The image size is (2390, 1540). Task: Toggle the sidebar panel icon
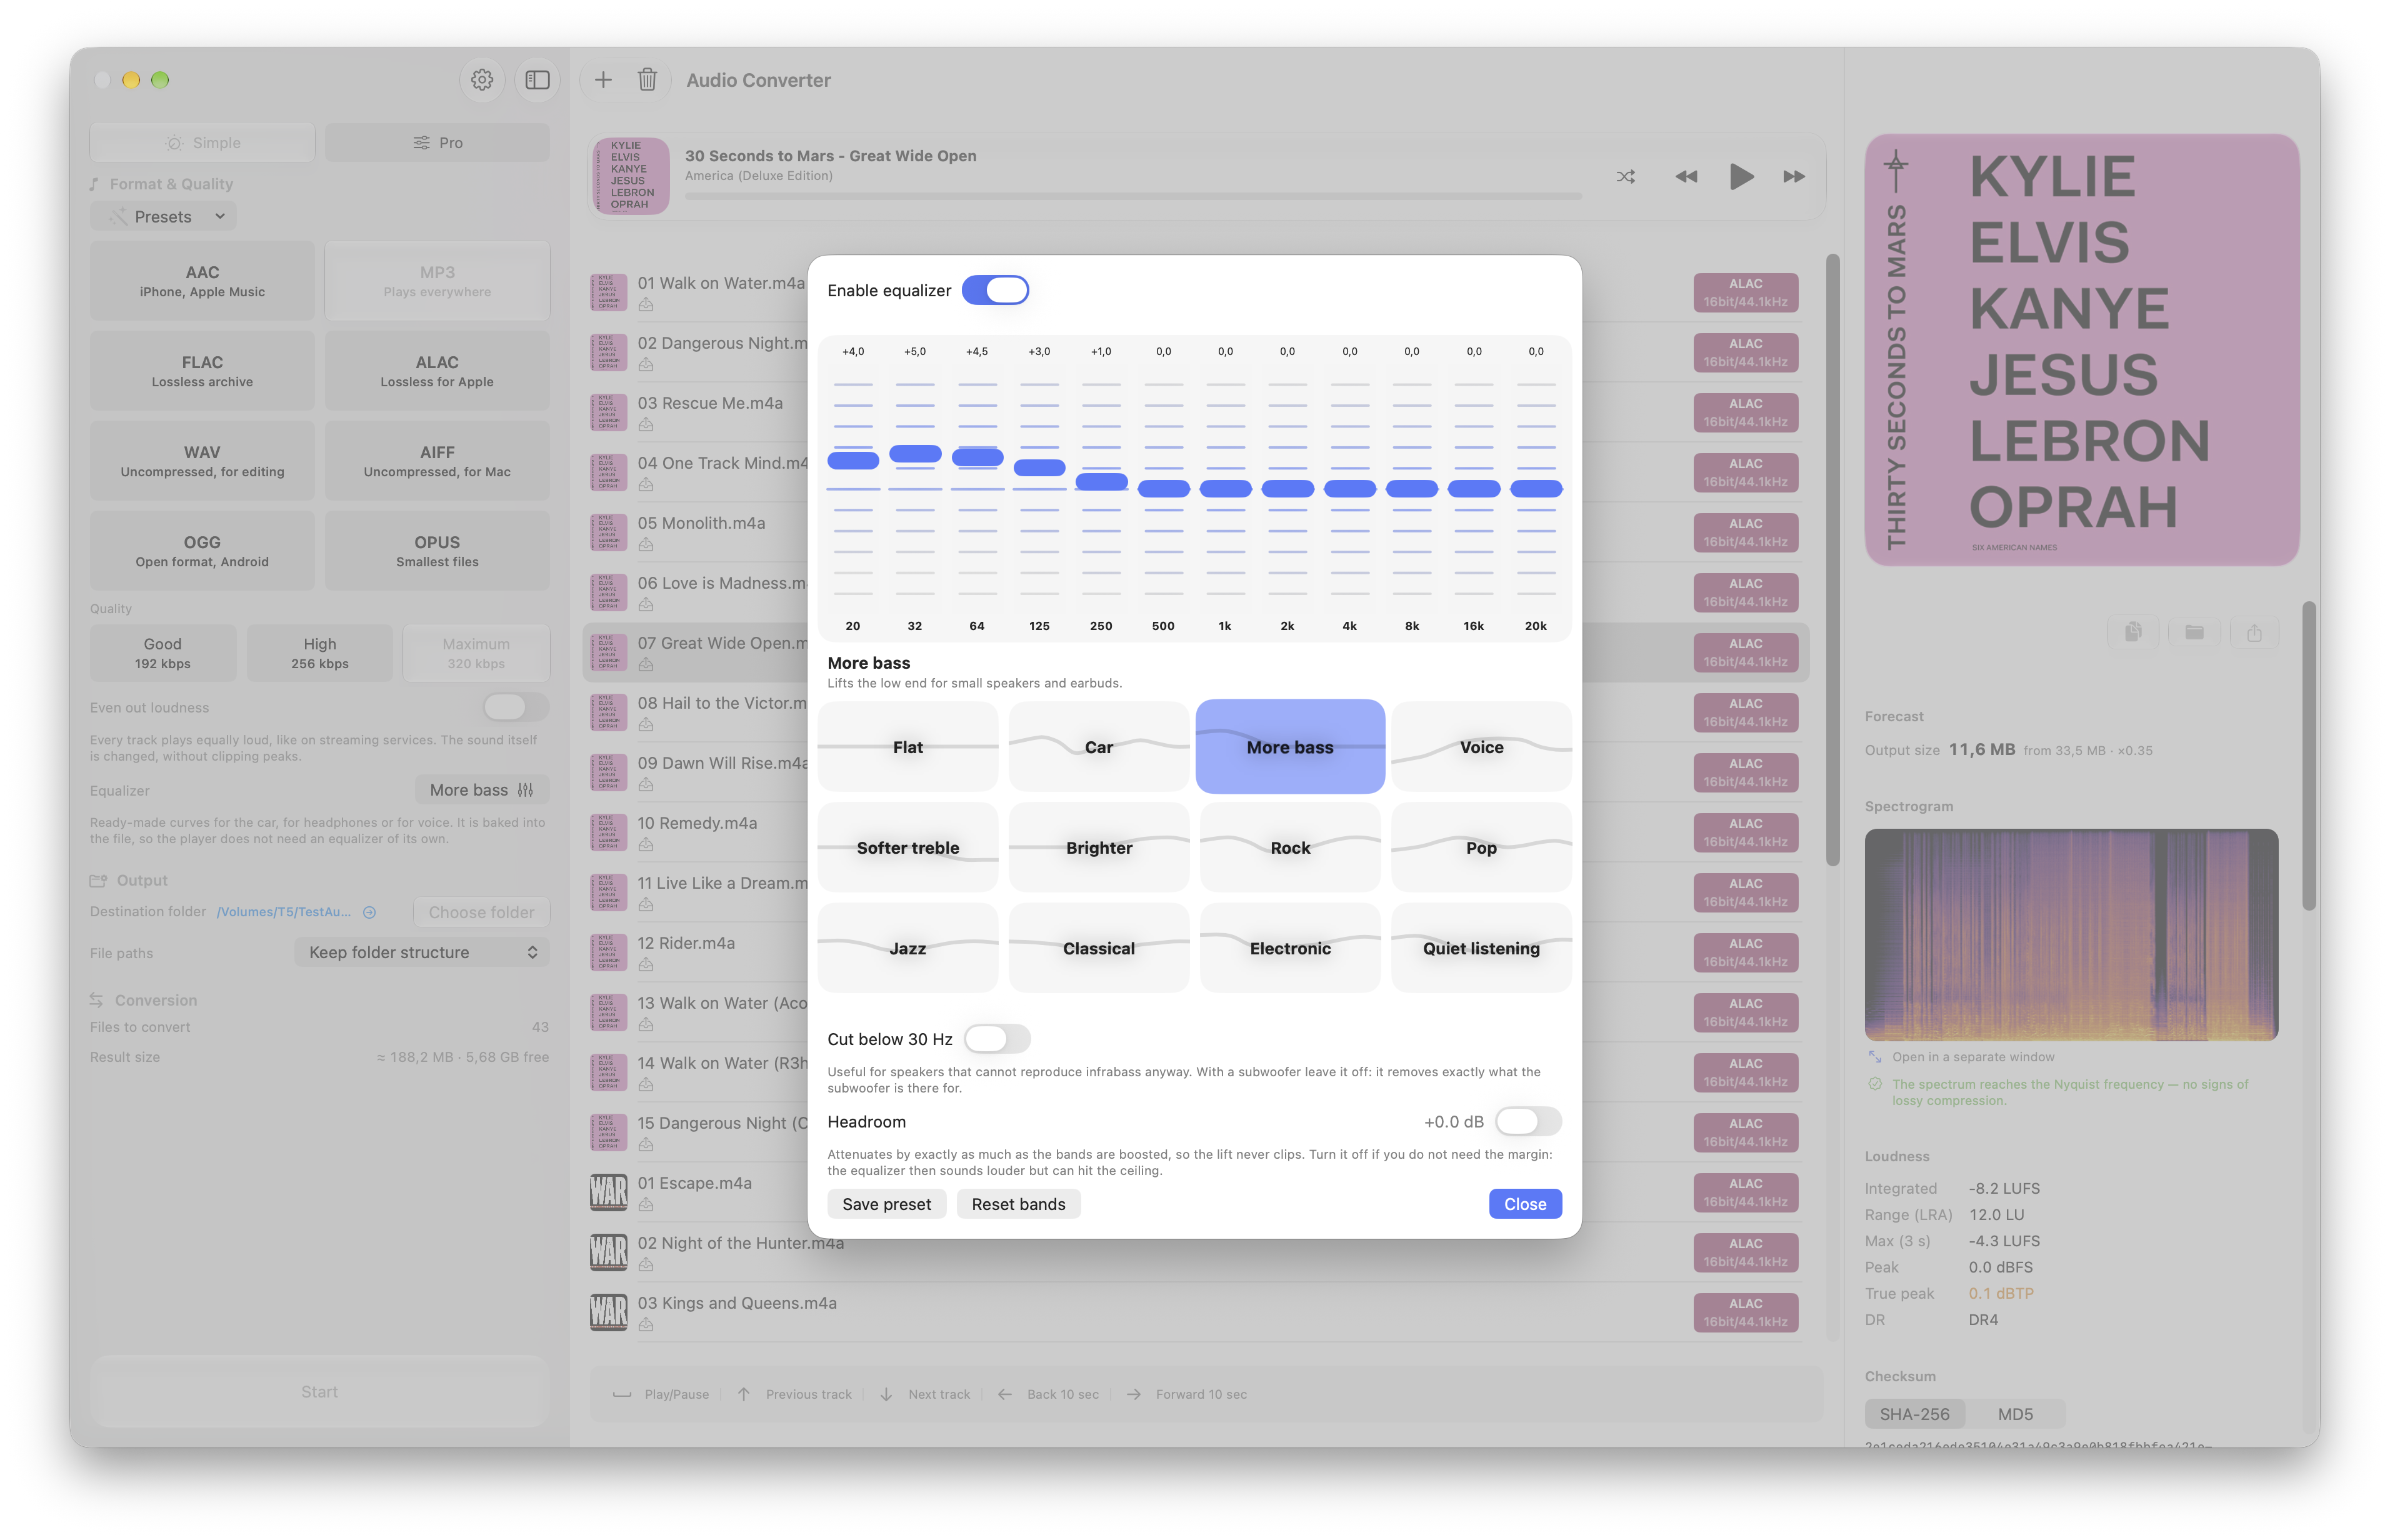(537, 80)
